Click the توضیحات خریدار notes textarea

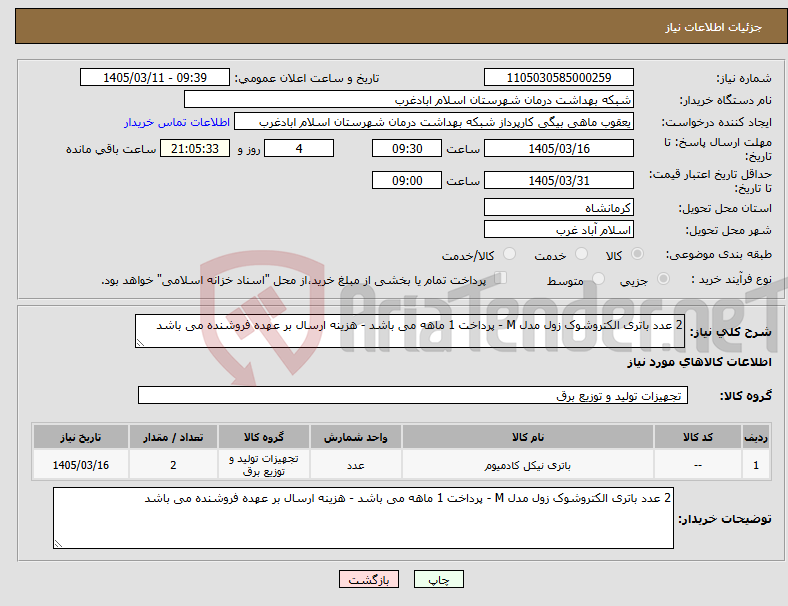[x=363, y=518]
